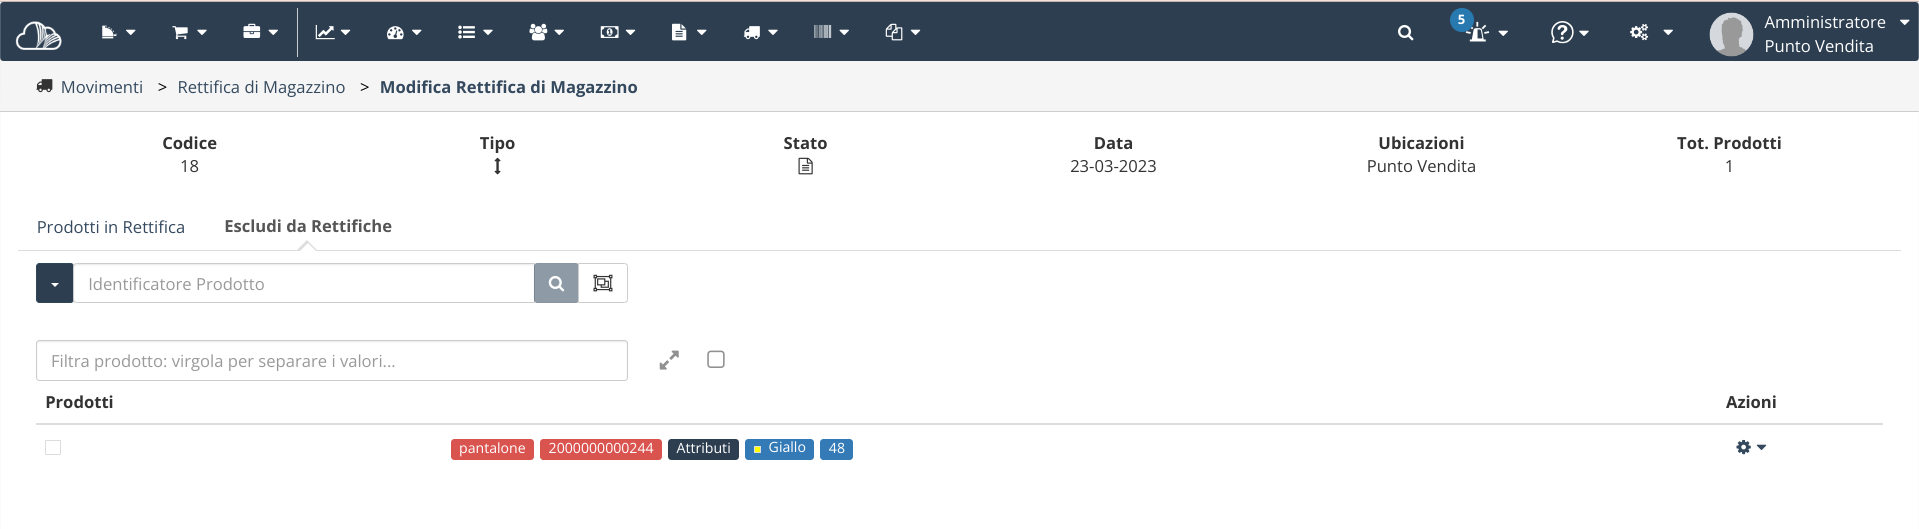Click the grey product search button

tap(556, 284)
